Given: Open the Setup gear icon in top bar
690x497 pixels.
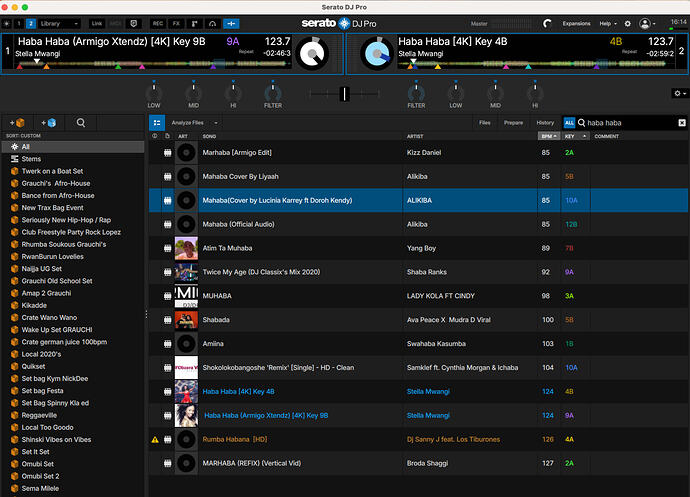Looking at the screenshot, I should pos(628,23).
